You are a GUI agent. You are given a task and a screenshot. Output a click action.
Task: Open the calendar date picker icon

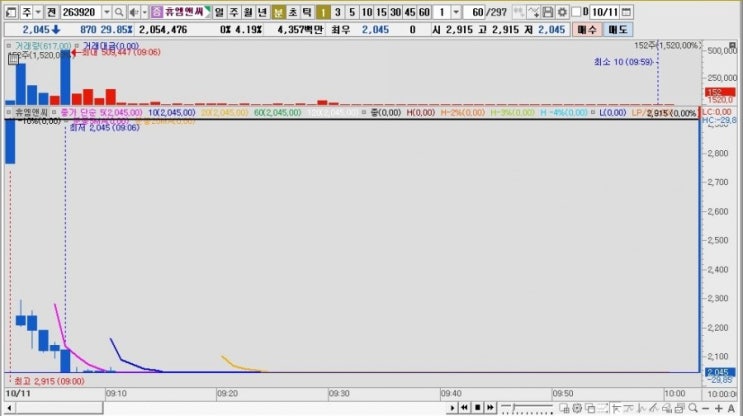[626, 12]
